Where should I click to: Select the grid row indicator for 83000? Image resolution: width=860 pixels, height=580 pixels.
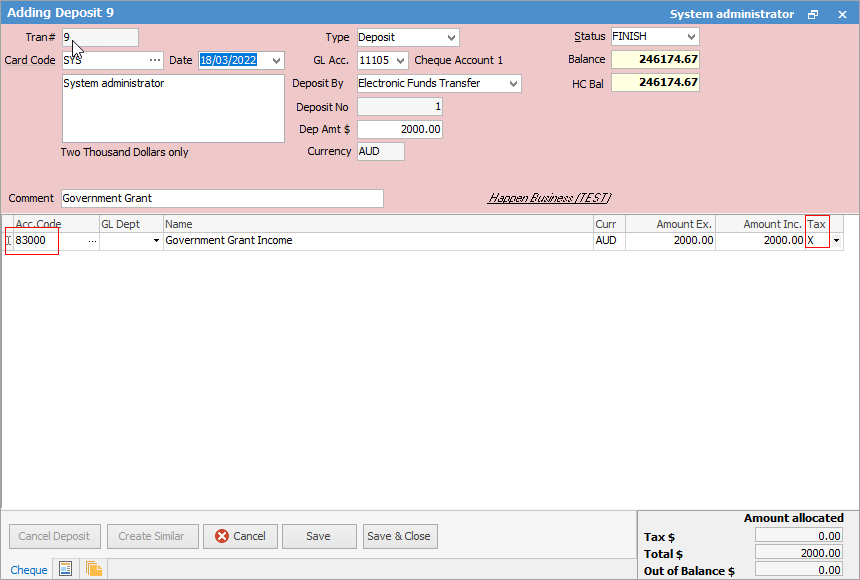tap(8, 240)
